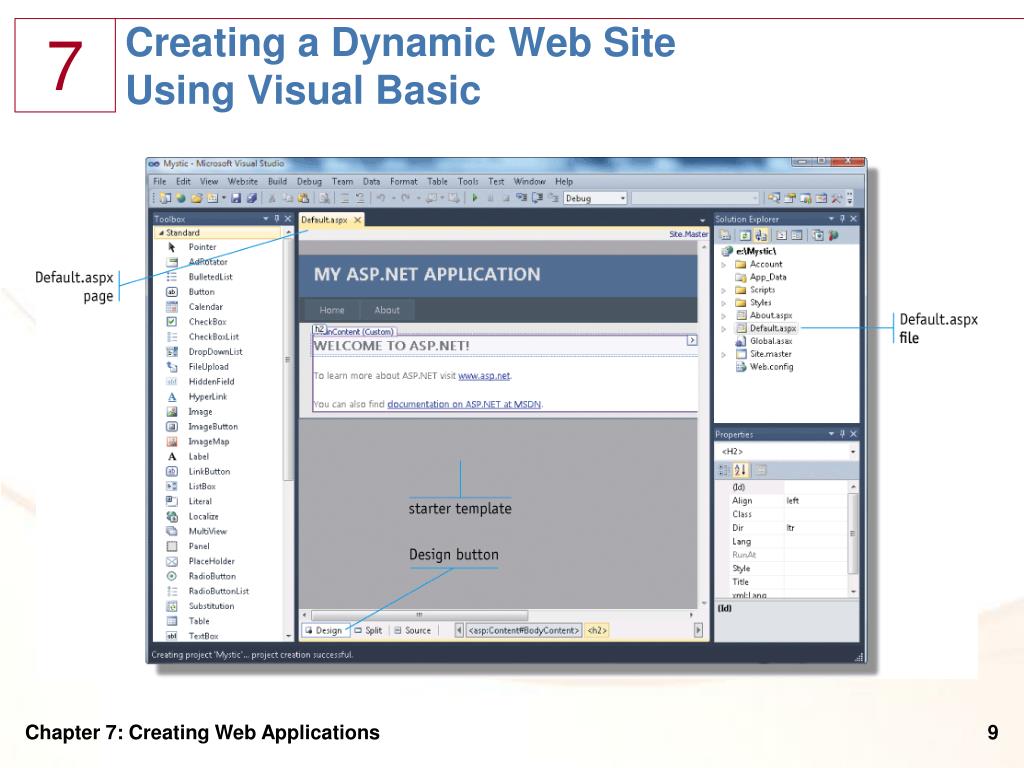Pin the Toolbox panel with auto-hide icon
Image resolution: width=1024 pixels, height=768 pixels.
pos(277,219)
